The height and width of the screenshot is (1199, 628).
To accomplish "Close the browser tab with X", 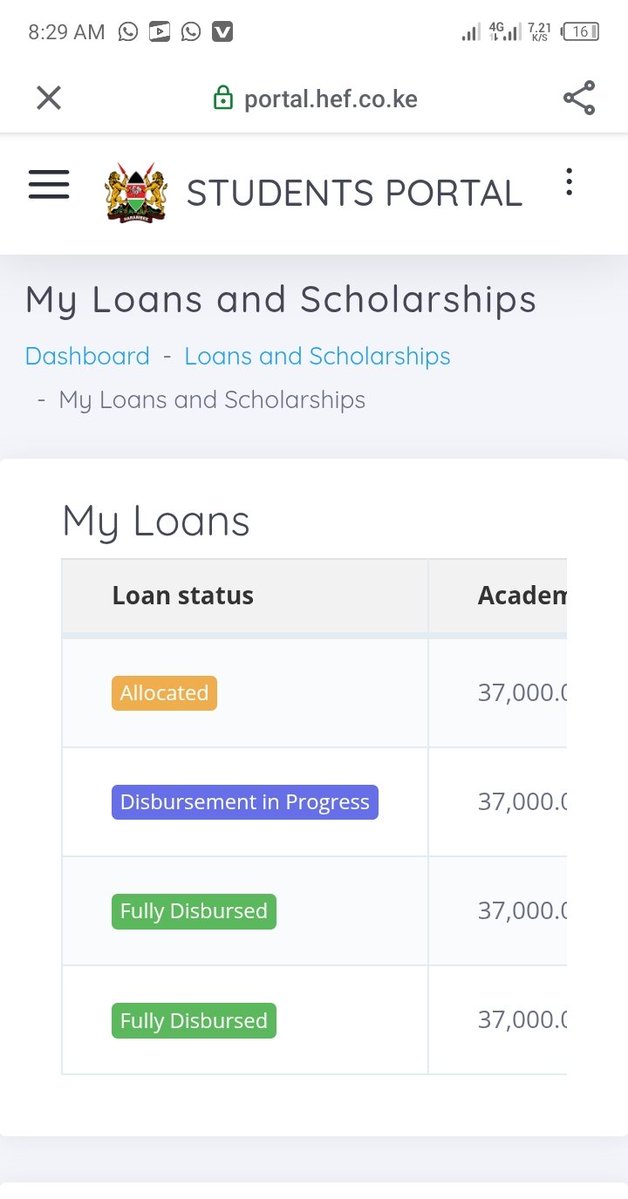I will 49,98.
